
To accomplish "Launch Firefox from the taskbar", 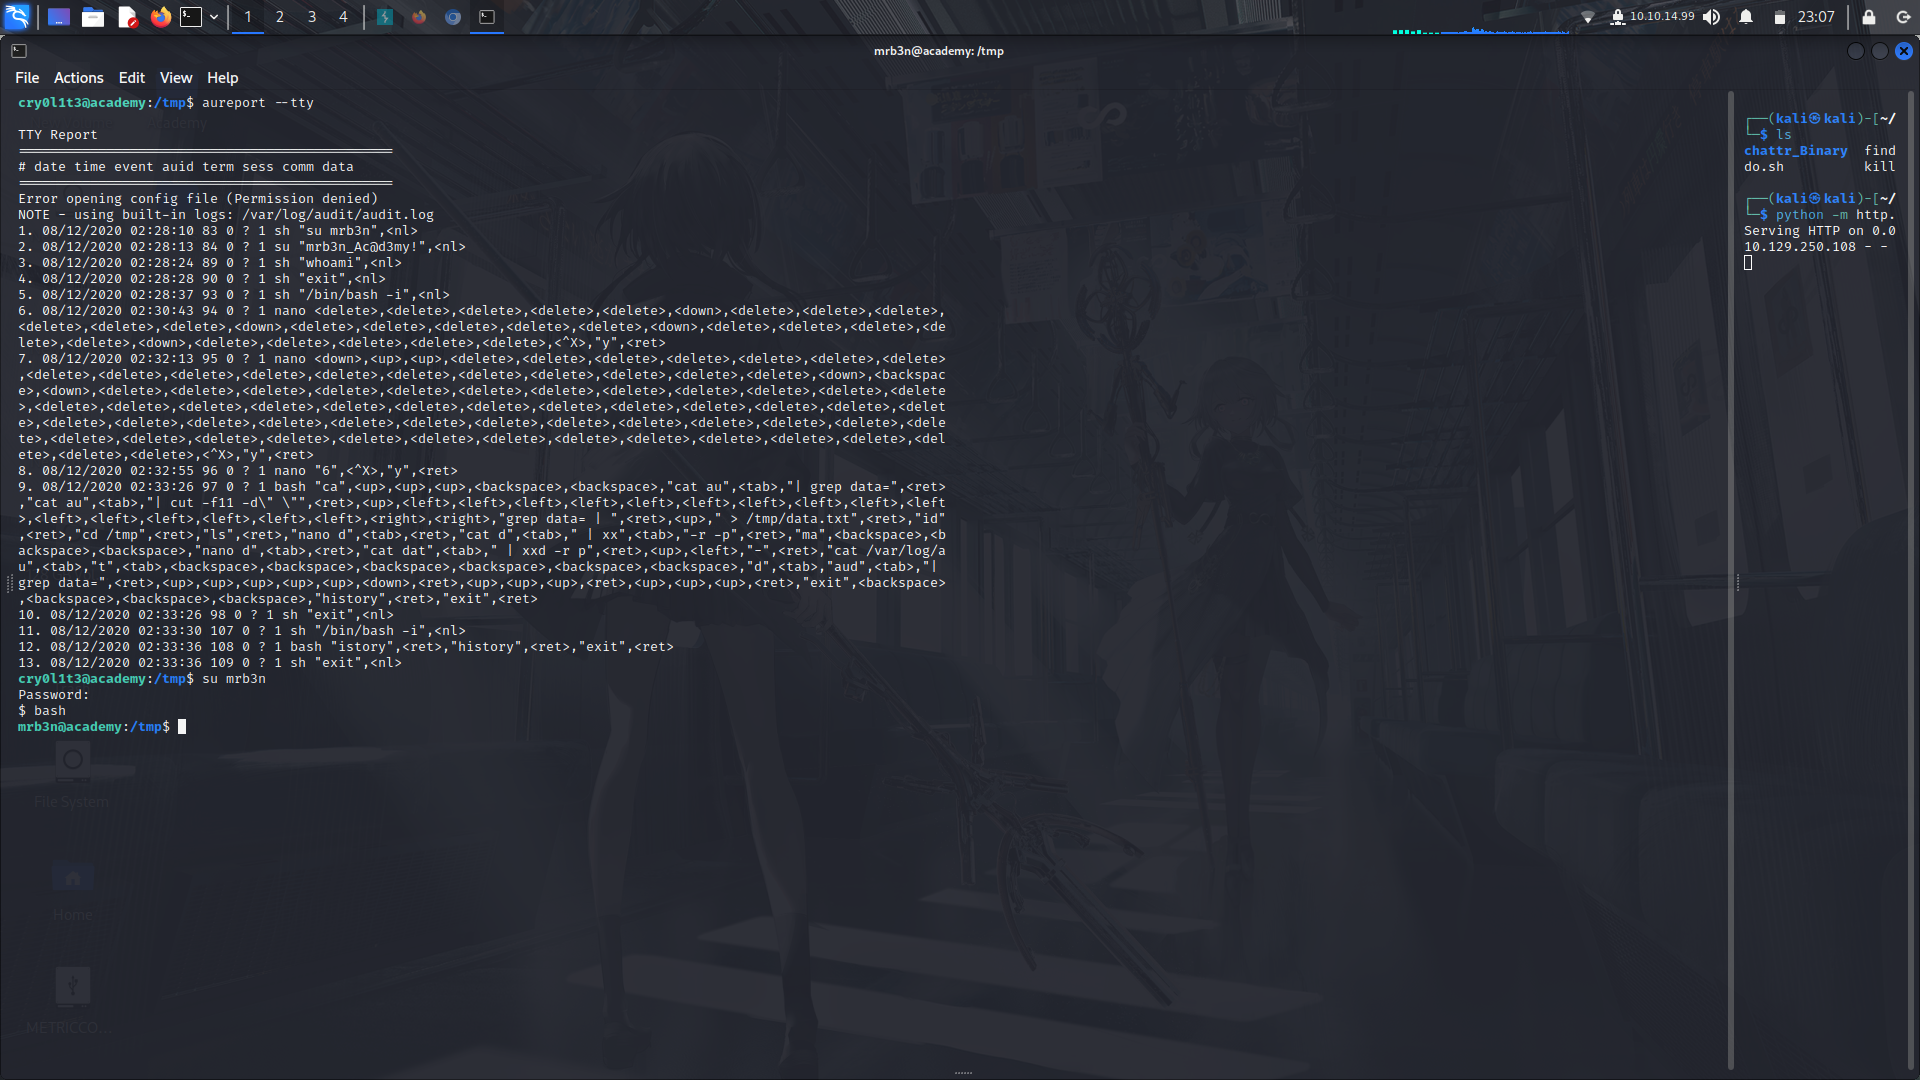I will click(x=160, y=16).
